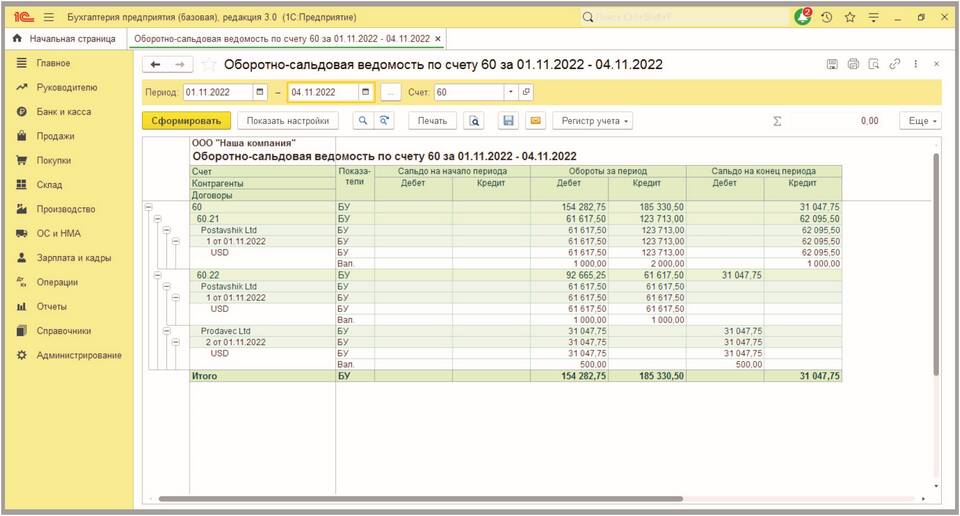Collapse the account 60.22 tree node
The height and width of the screenshot is (516, 960).
coord(158,274)
